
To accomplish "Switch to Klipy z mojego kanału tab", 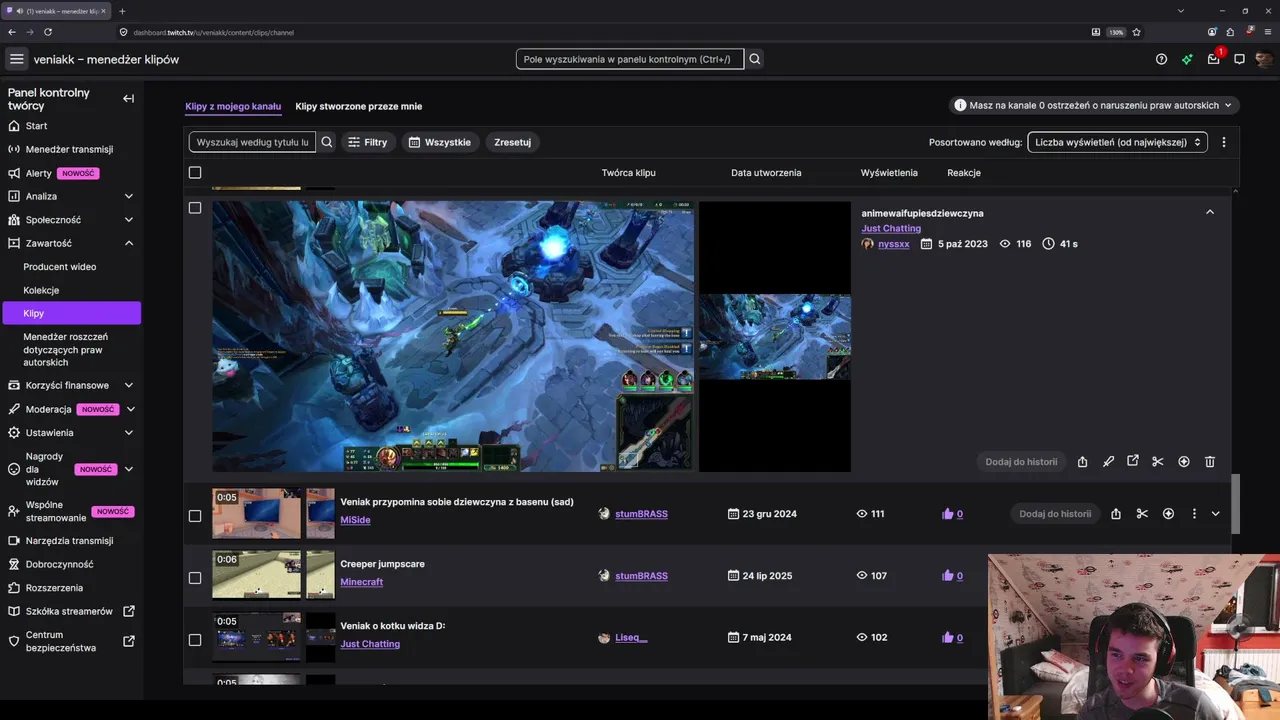I will coord(233,106).
